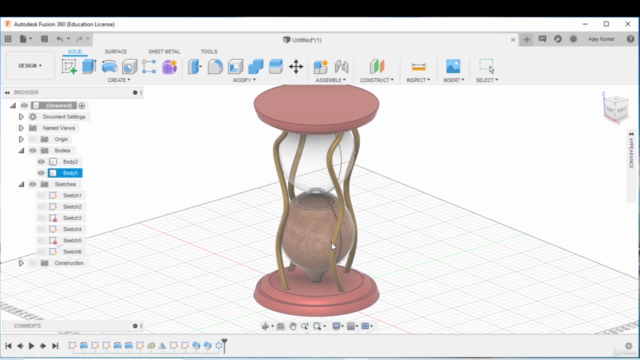Open the CREATE dropdown menu
This screenshot has width=640, height=360.
tap(119, 80)
